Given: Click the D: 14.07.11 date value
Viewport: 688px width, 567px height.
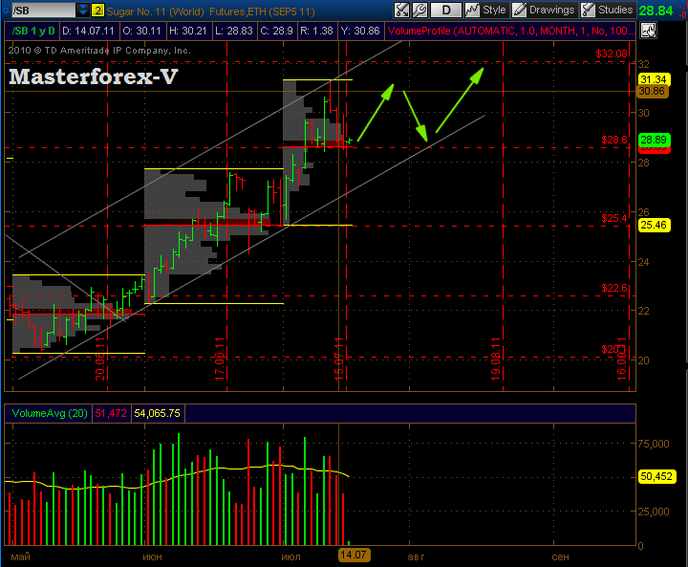Looking at the screenshot, I should tap(88, 31).
